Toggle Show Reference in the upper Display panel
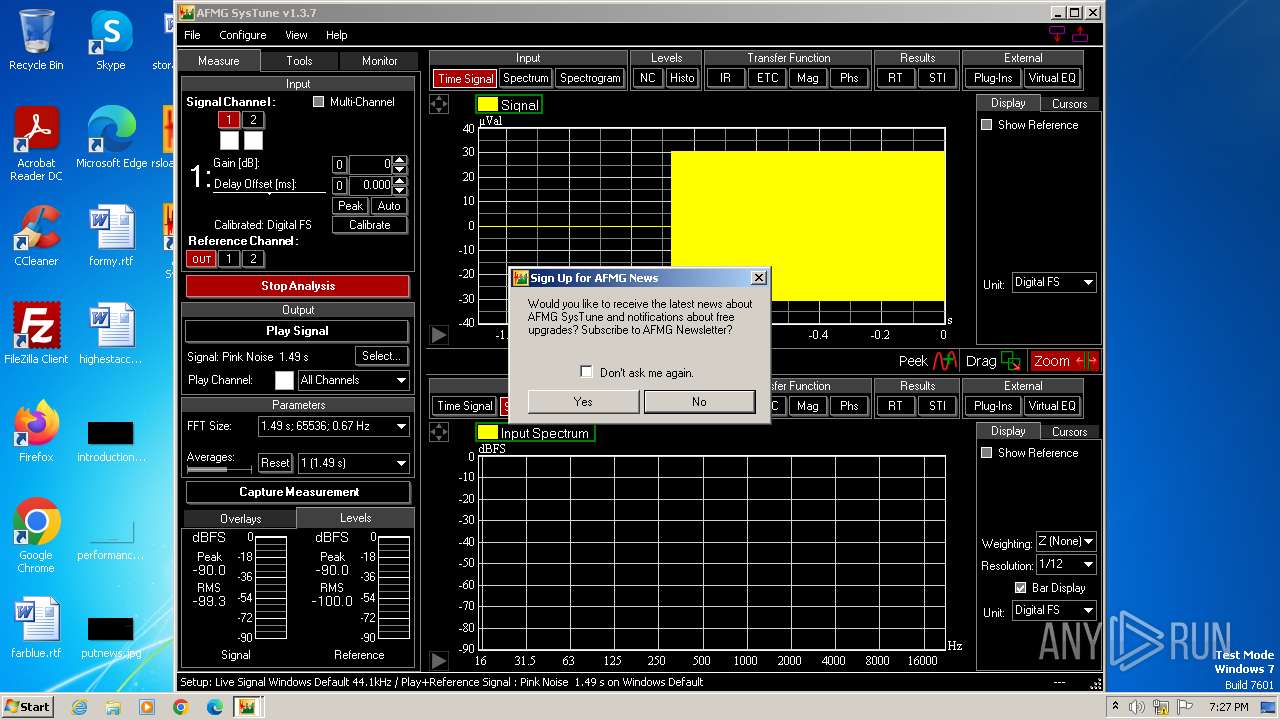1280x720 pixels. [987, 125]
